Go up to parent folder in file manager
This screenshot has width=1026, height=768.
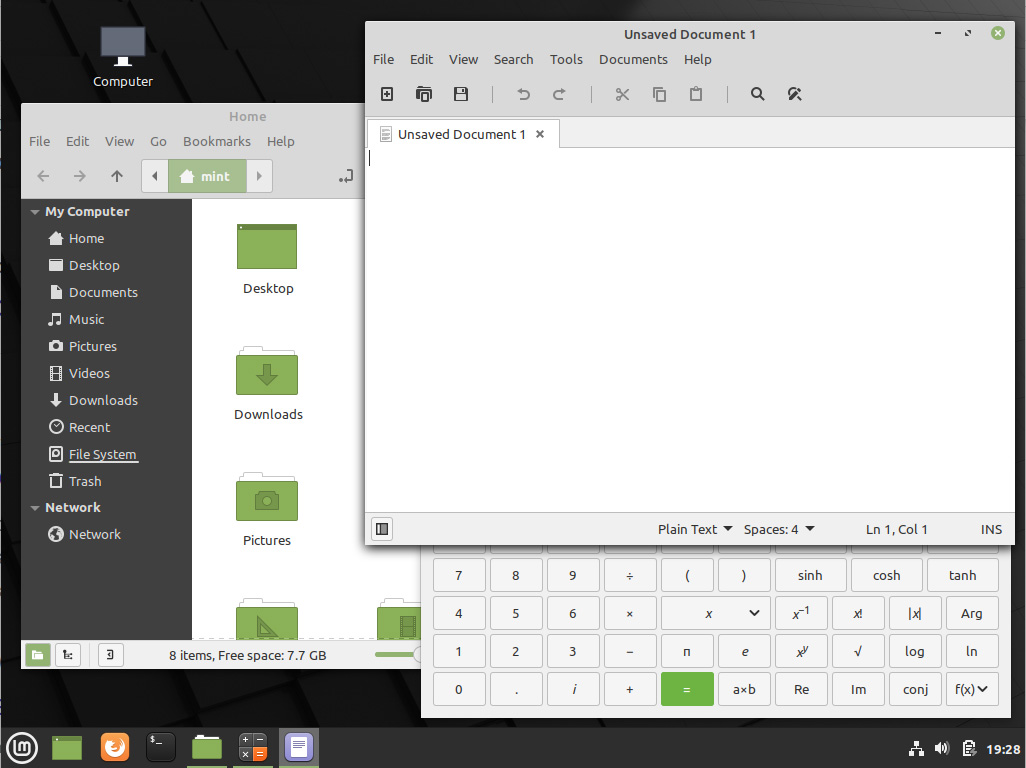[x=116, y=176]
